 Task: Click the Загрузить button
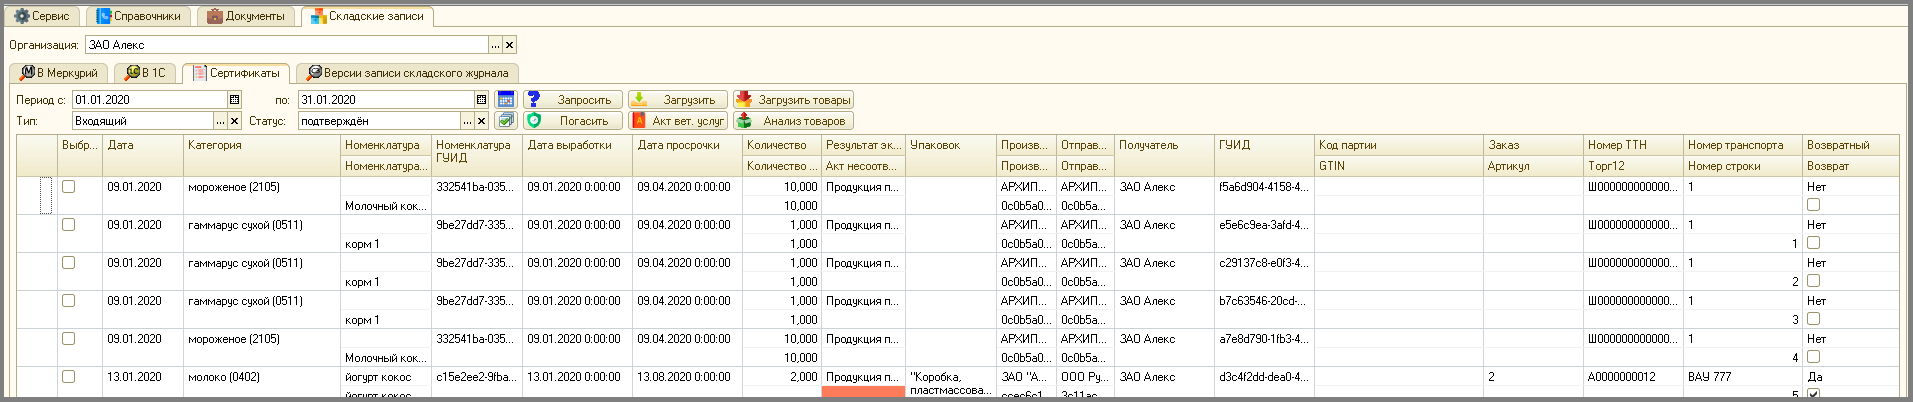678,100
